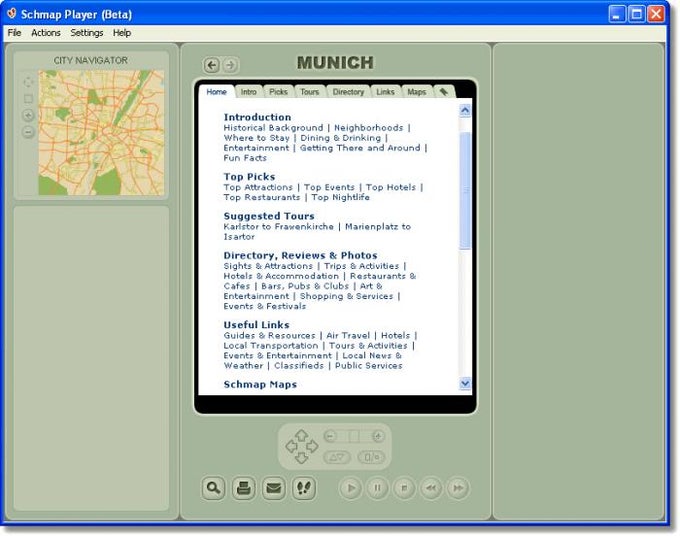Image resolution: width=680 pixels, height=536 pixels.
Task: Pan map right with the right arrow
Action: tap(312, 446)
